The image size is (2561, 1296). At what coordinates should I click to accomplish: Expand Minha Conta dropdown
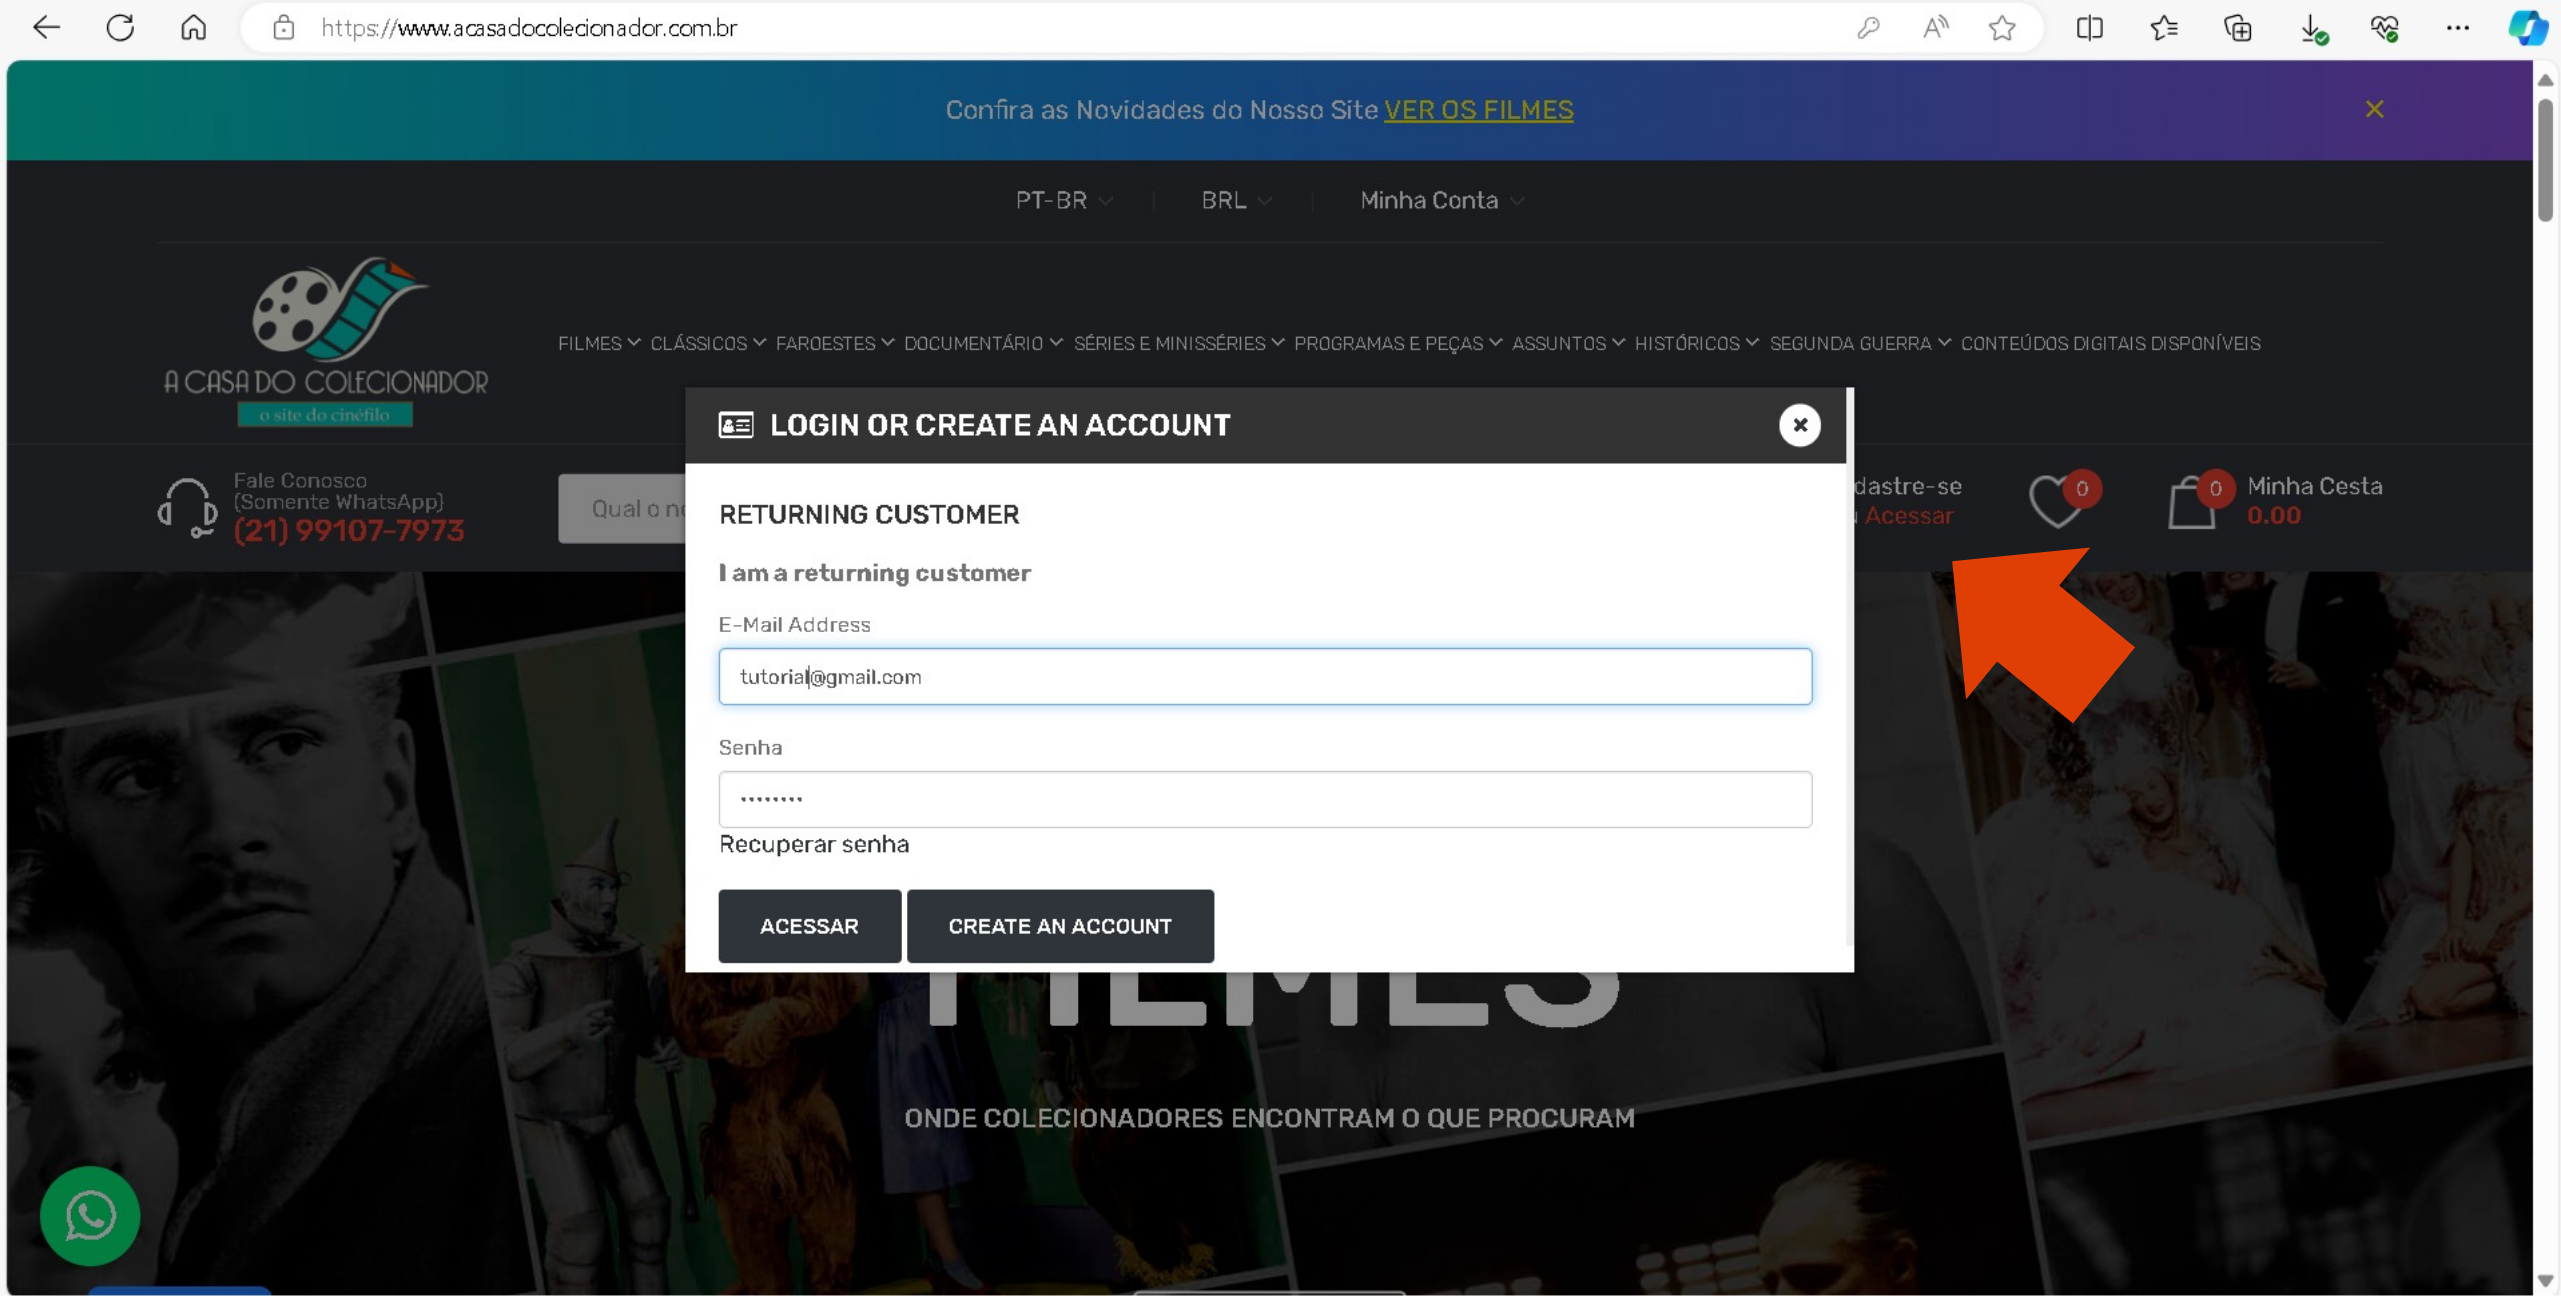(x=1442, y=200)
